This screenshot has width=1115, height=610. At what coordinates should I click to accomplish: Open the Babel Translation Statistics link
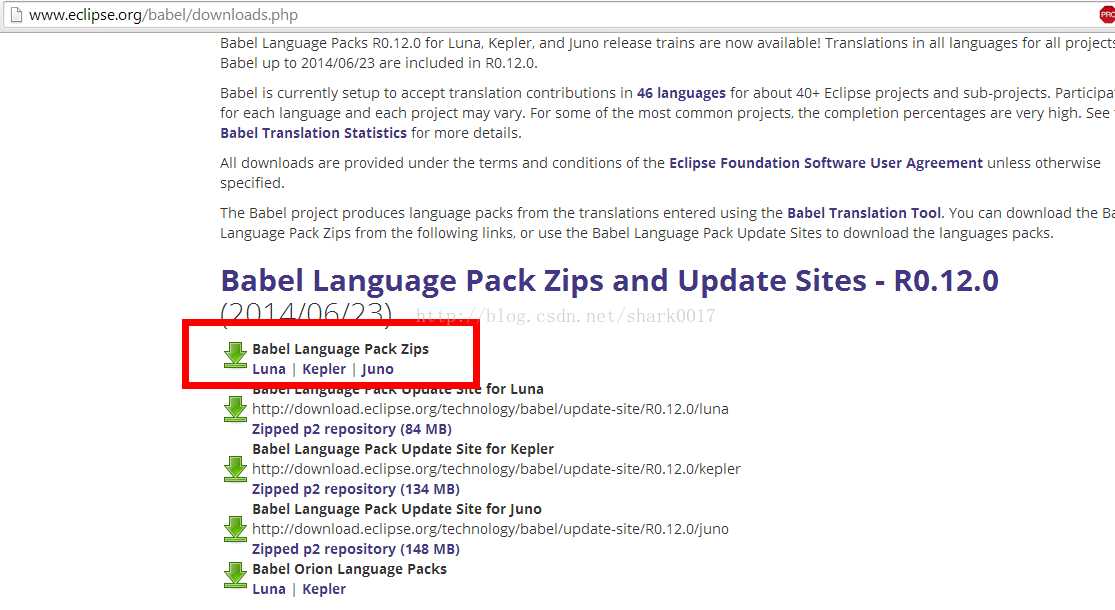[x=314, y=133]
